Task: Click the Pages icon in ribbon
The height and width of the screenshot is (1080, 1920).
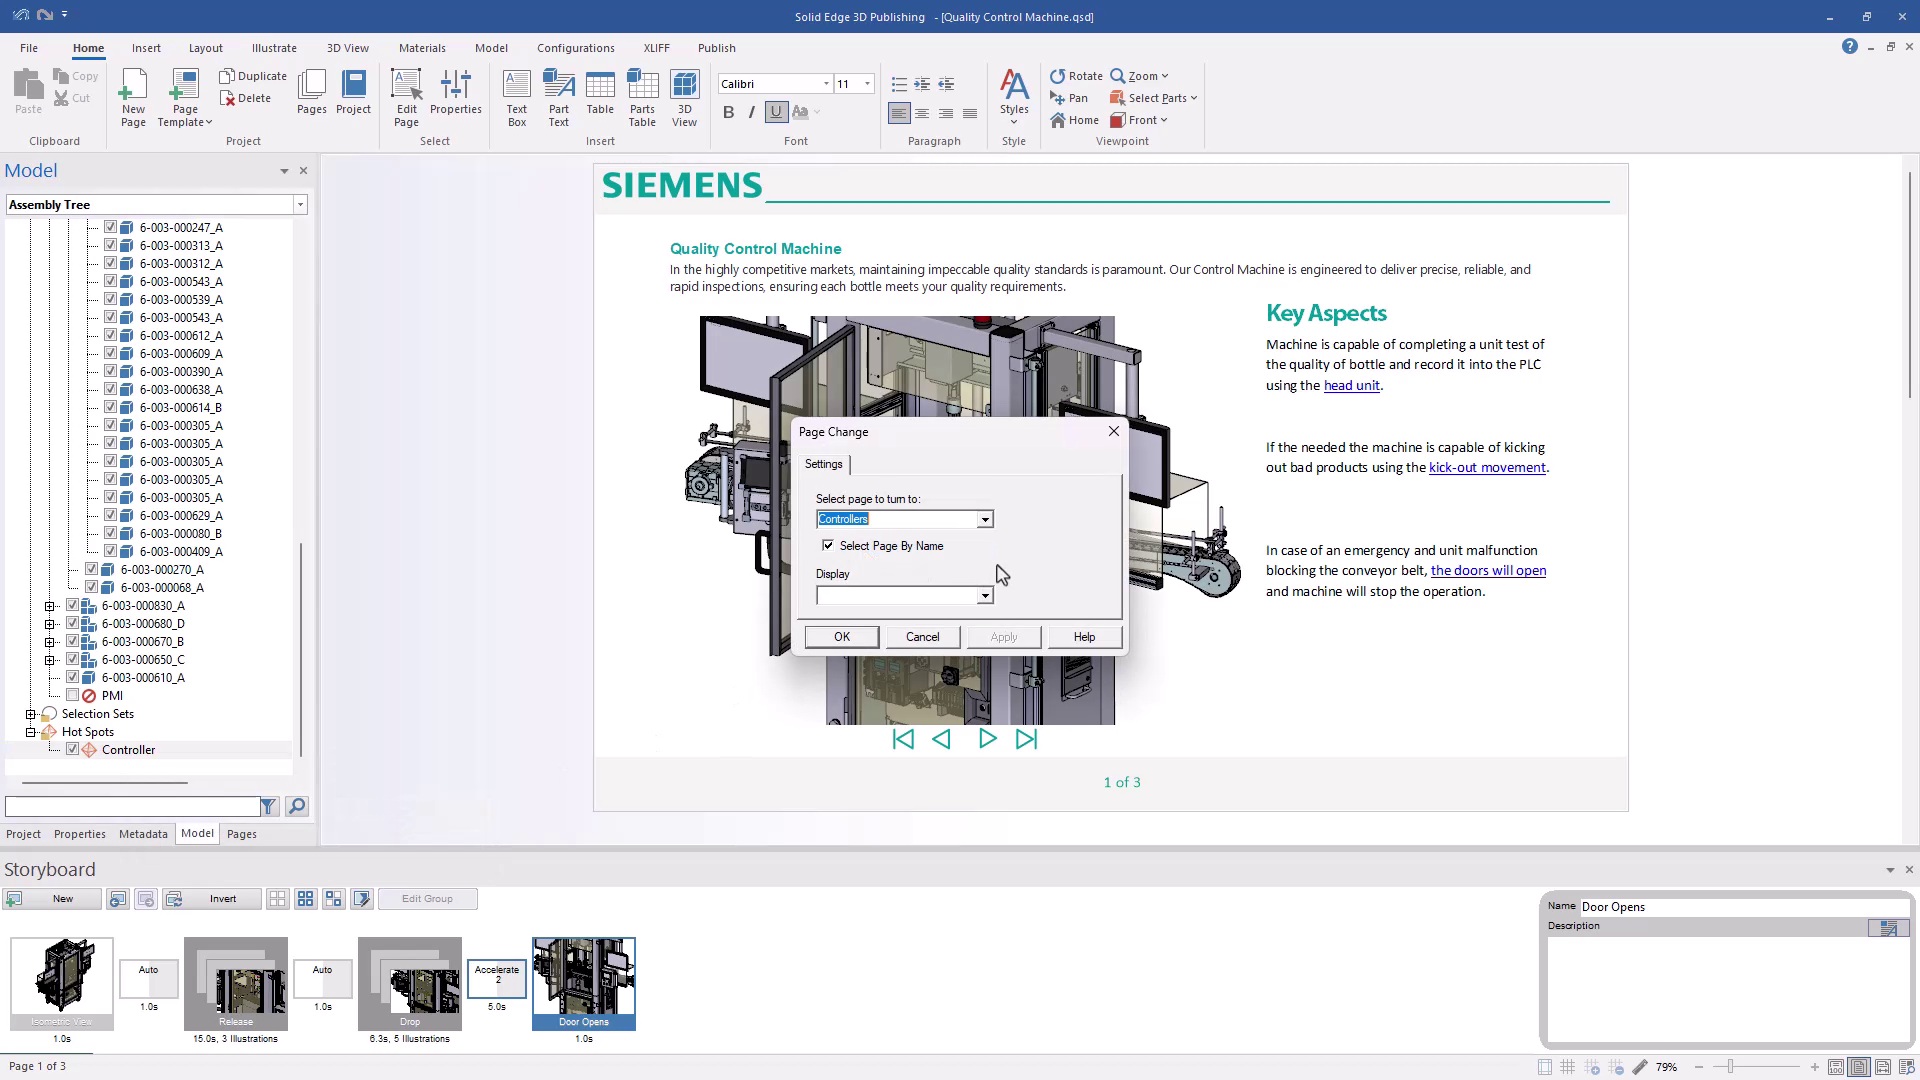Action: pos(311,92)
